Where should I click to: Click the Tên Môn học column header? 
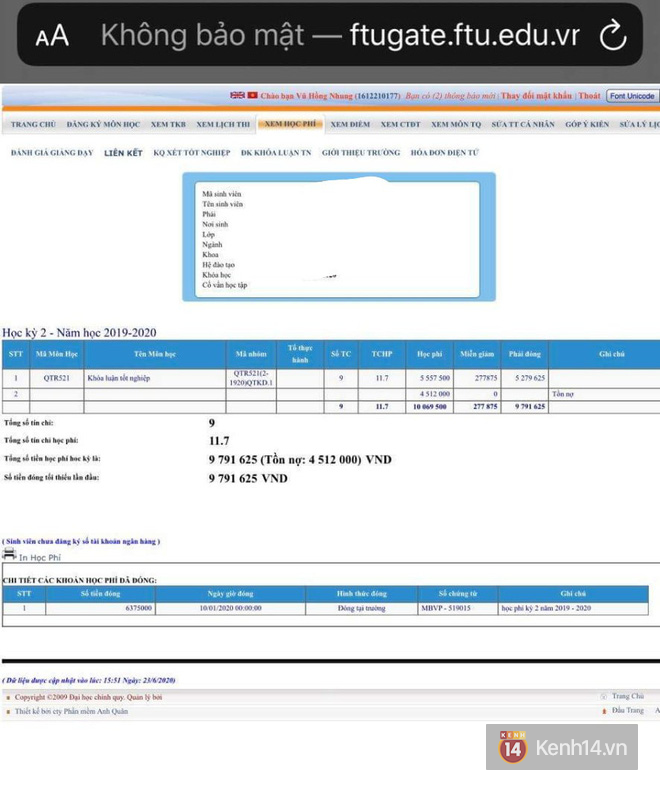pos(155,354)
